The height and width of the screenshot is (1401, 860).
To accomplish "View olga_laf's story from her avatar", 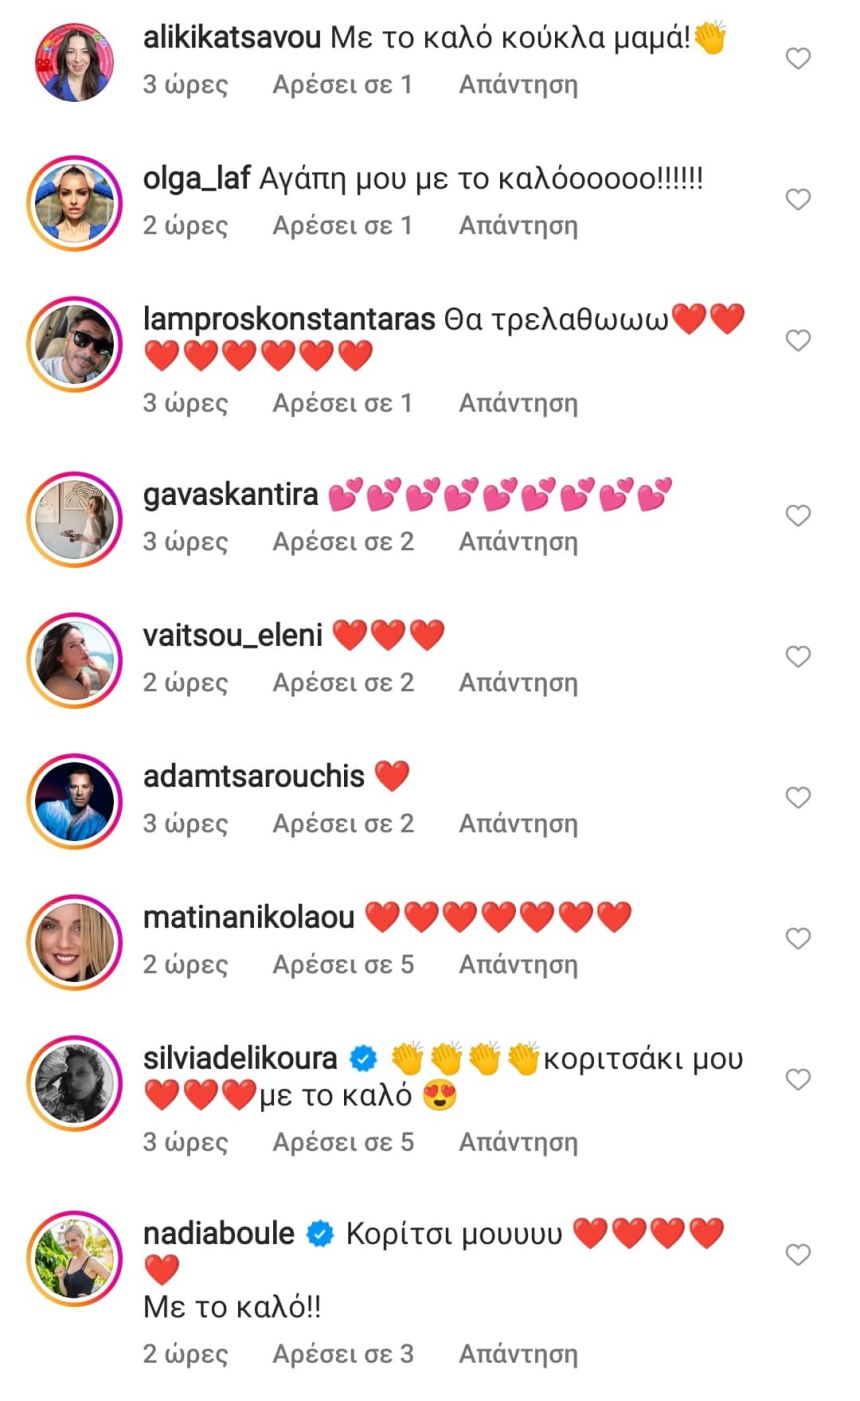I will pos(74,203).
